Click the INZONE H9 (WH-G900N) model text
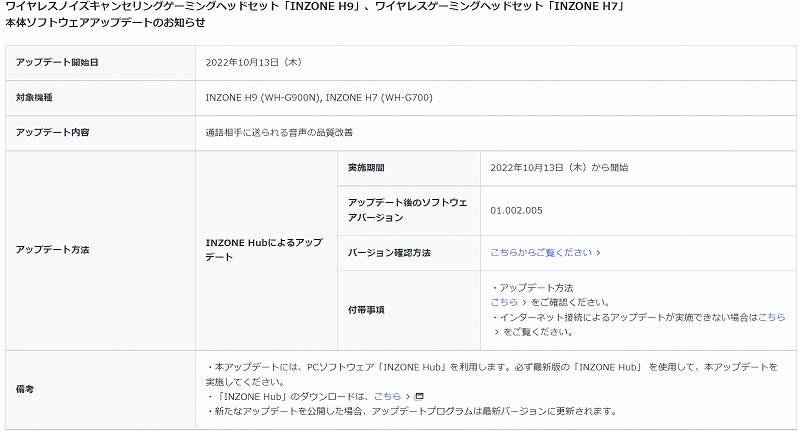The height and width of the screenshot is (432, 800). (263, 97)
